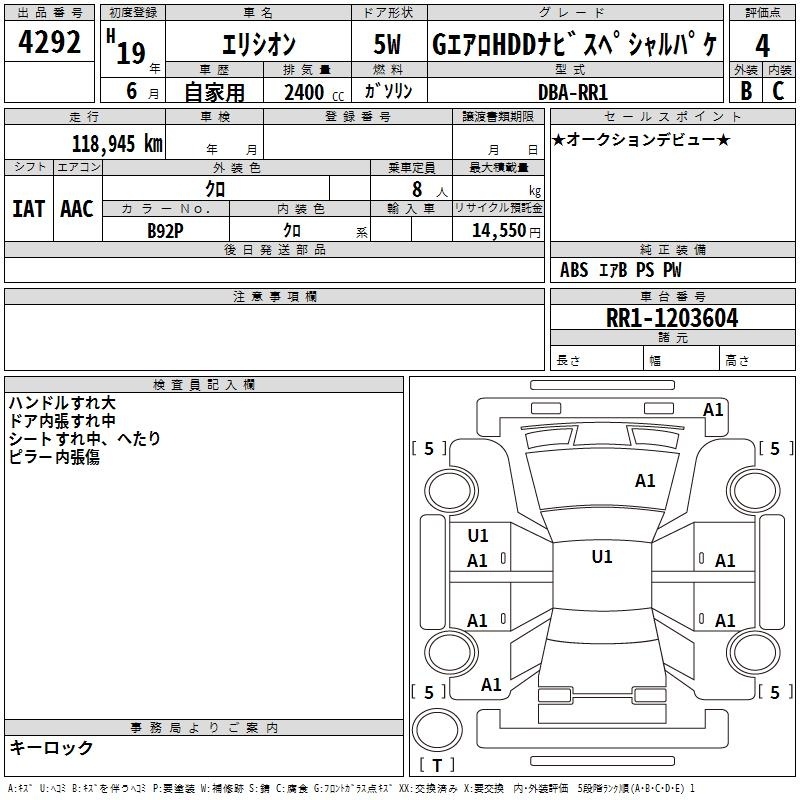Click the color number B92P
The width and height of the screenshot is (800, 800).
(x=166, y=229)
